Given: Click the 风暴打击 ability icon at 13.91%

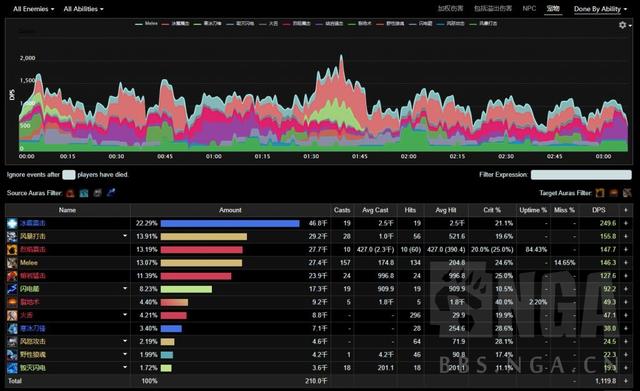Looking at the screenshot, I should point(12,236).
